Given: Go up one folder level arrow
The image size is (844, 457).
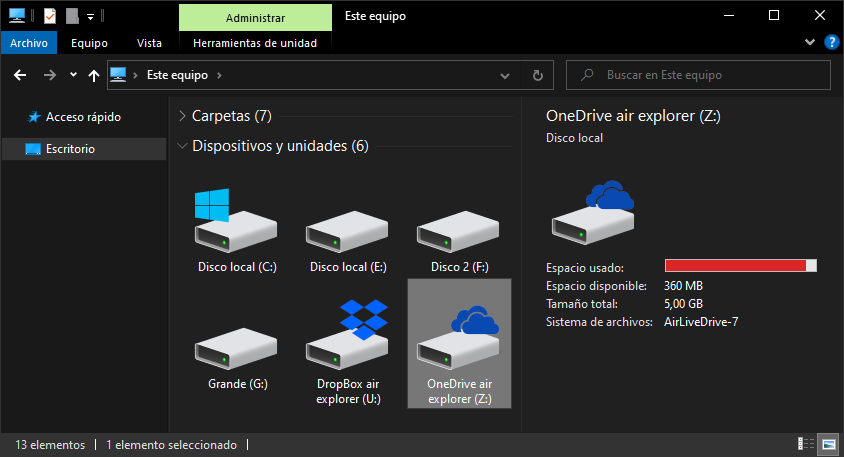Looking at the screenshot, I should [94, 75].
